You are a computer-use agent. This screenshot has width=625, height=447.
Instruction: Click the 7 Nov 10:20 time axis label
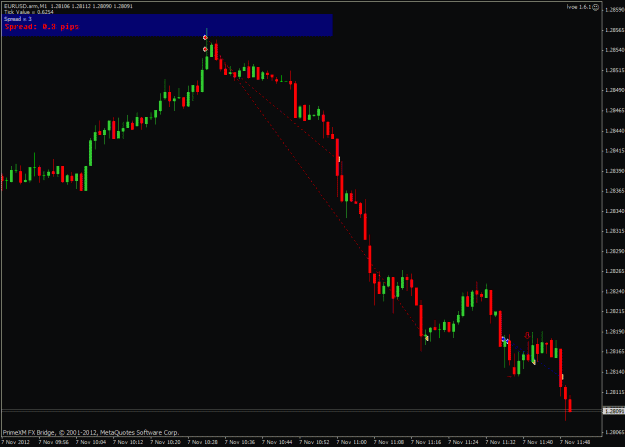(x=165, y=442)
